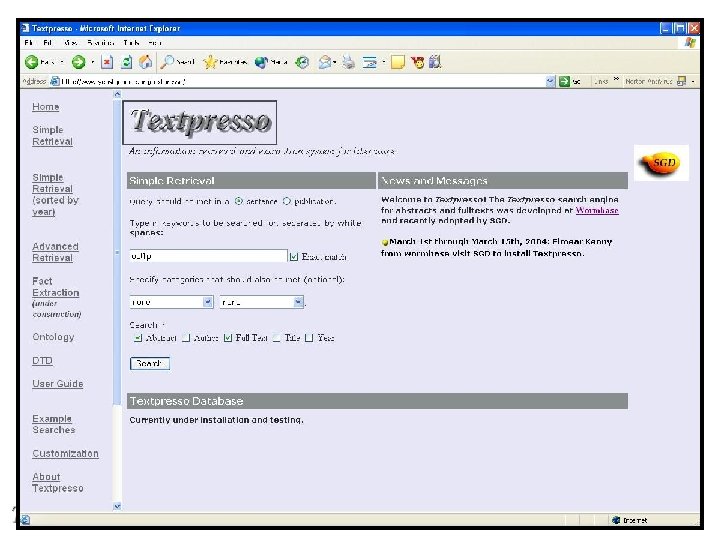The width and height of the screenshot is (720, 540).
Task: Open the Back button history dropdown arrow
Action: click(62, 62)
